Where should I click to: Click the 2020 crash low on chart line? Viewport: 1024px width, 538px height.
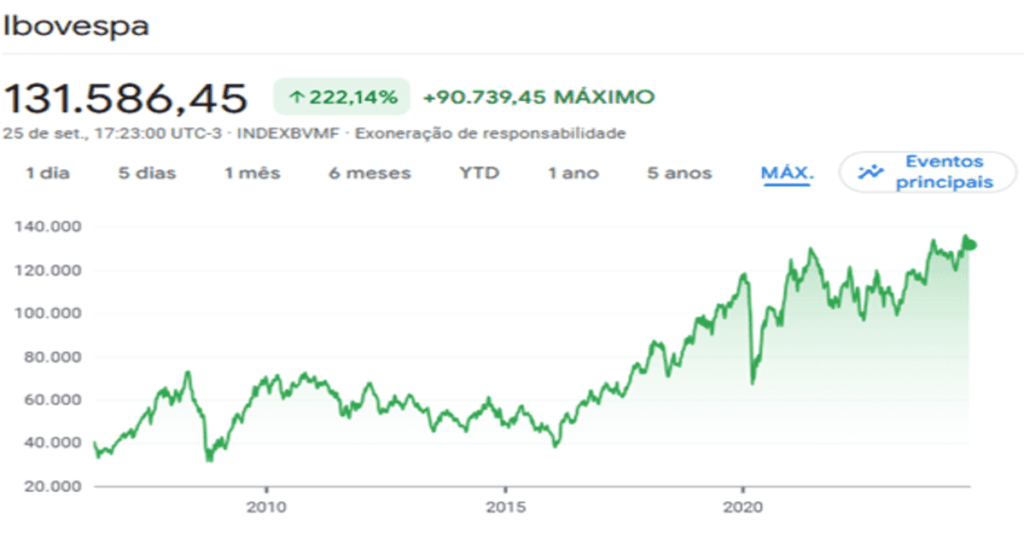[x=752, y=382]
